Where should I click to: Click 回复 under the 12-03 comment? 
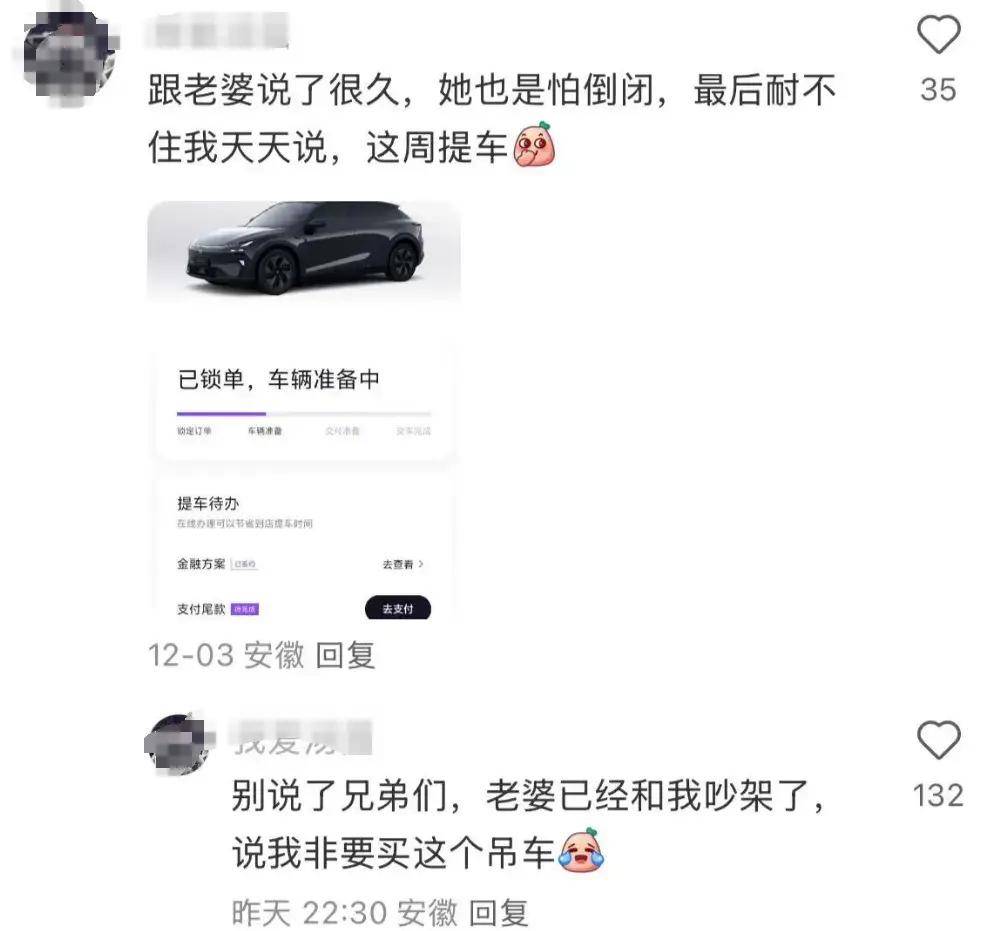click(345, 655)
